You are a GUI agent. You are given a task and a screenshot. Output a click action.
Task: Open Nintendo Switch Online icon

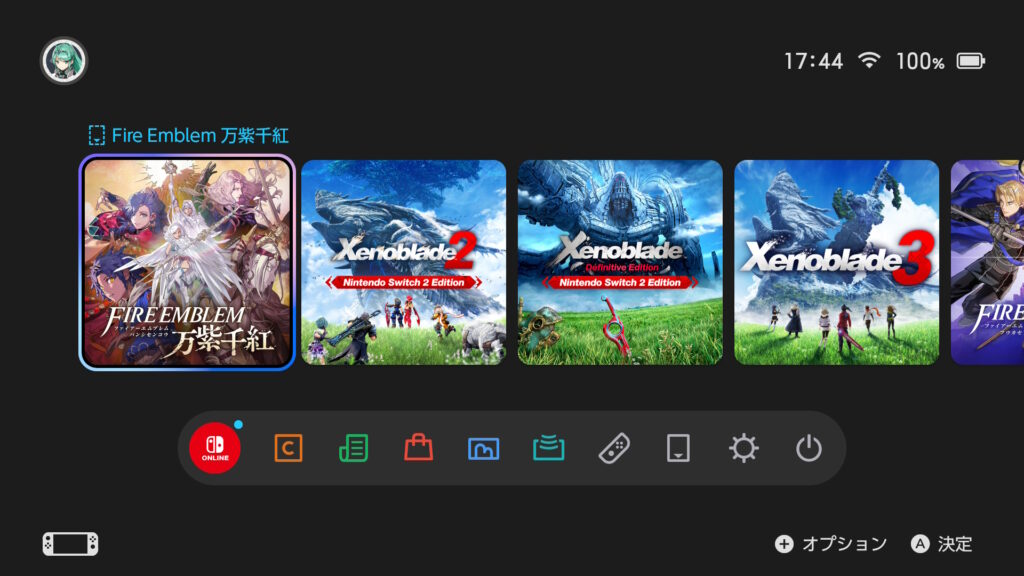pos(215,448)
